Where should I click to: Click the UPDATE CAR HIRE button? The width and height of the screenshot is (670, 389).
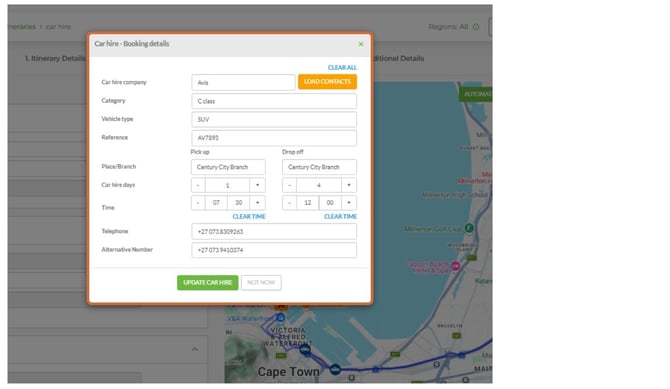pyautogui.click(x=208, y=283)
